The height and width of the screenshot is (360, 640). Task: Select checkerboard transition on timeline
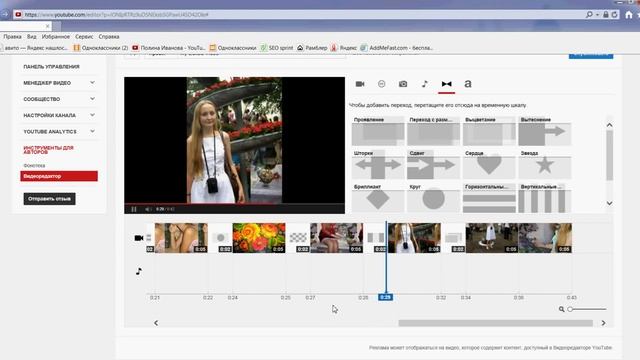[x=298, y=238]
